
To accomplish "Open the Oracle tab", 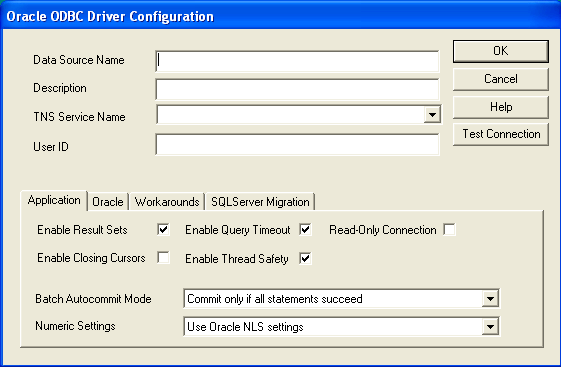I will (x=108, y=202).
